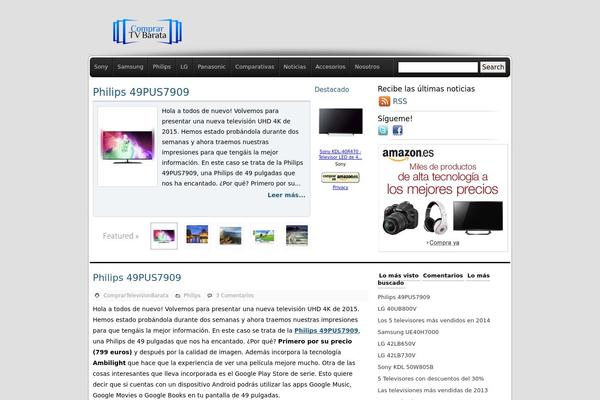The height and width of the screenshot is (400, 600).
Task: Switch to the Comentarios tab
Action: tap(443, 276)
